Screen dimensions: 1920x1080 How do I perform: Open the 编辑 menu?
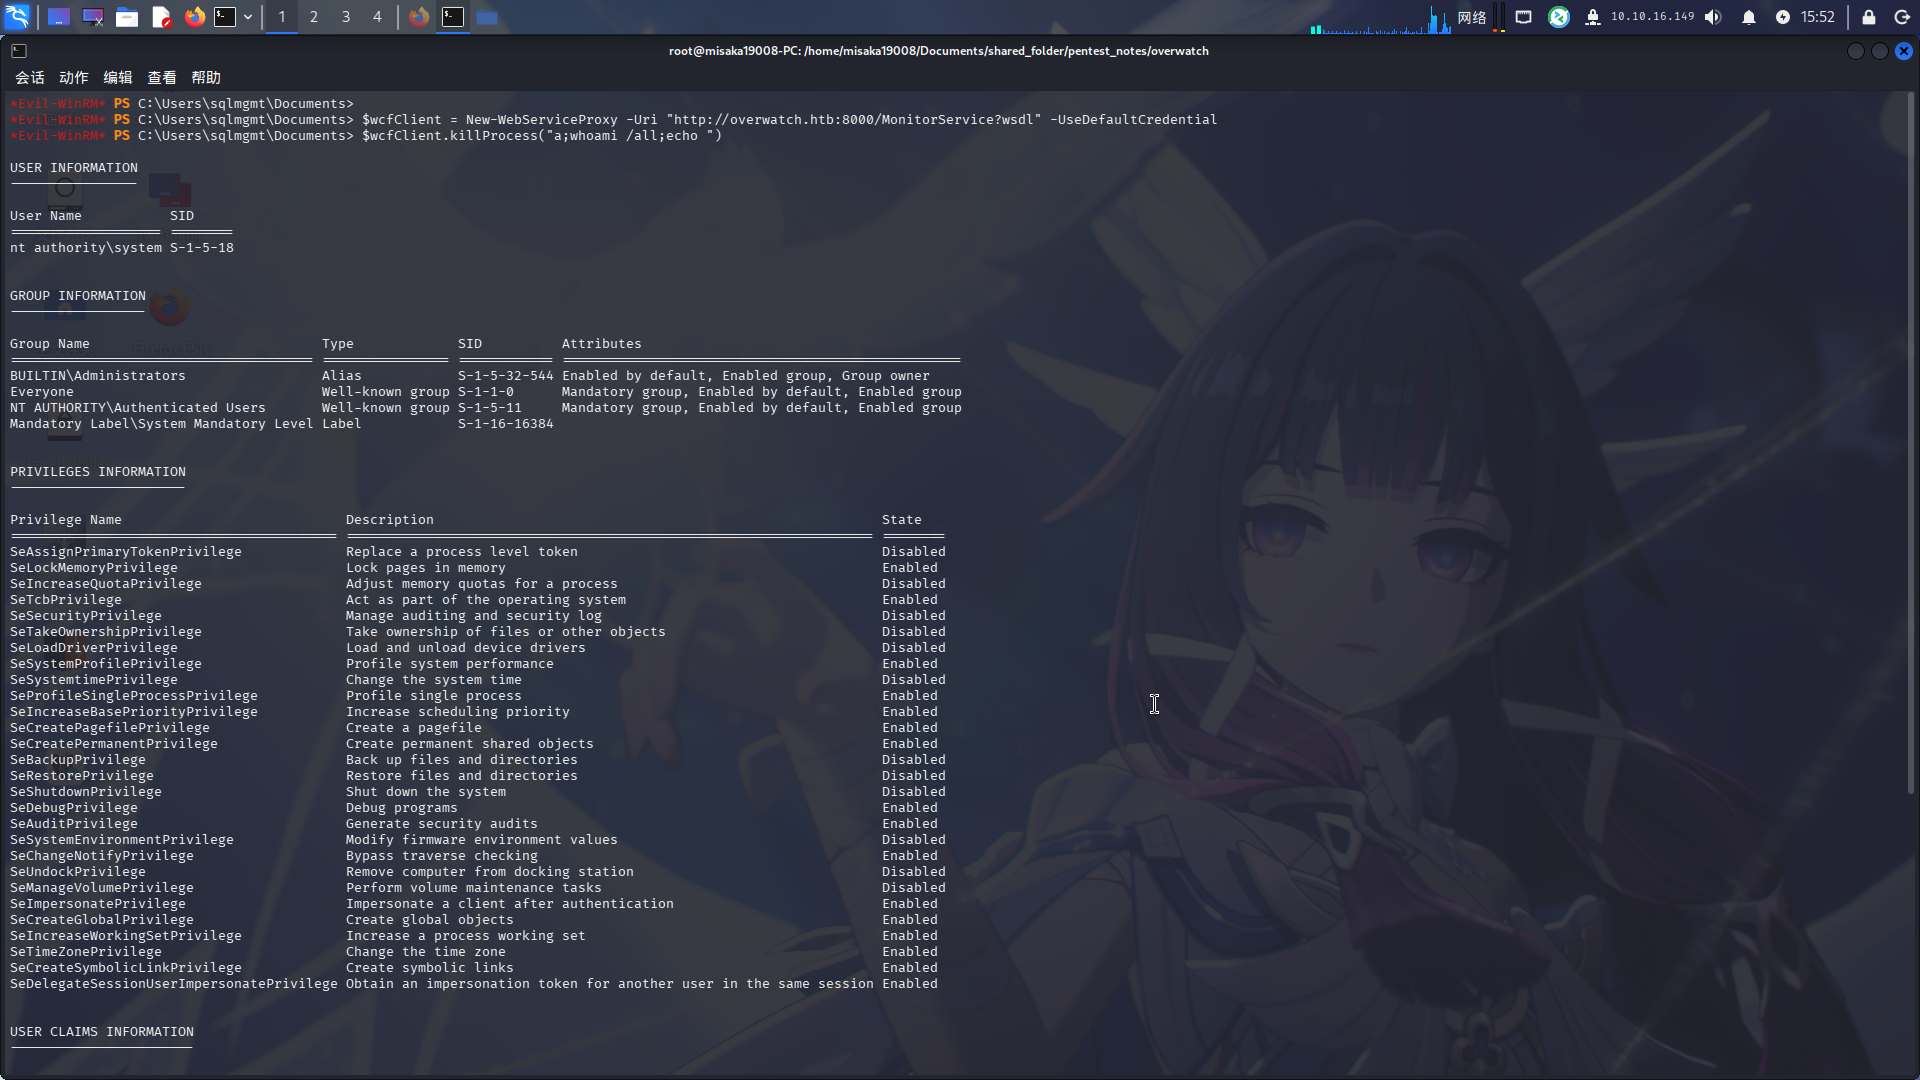[117, 78]
